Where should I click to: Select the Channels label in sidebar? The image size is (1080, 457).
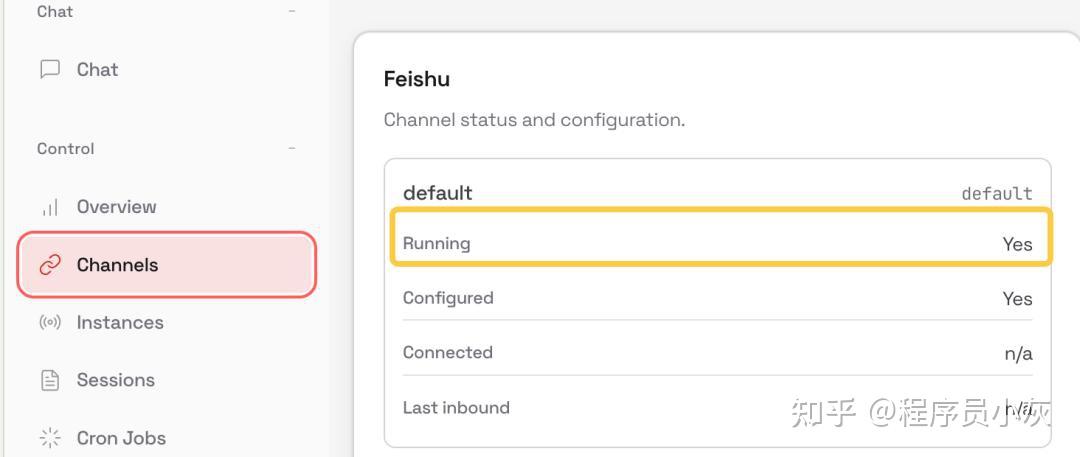(117, 265)
